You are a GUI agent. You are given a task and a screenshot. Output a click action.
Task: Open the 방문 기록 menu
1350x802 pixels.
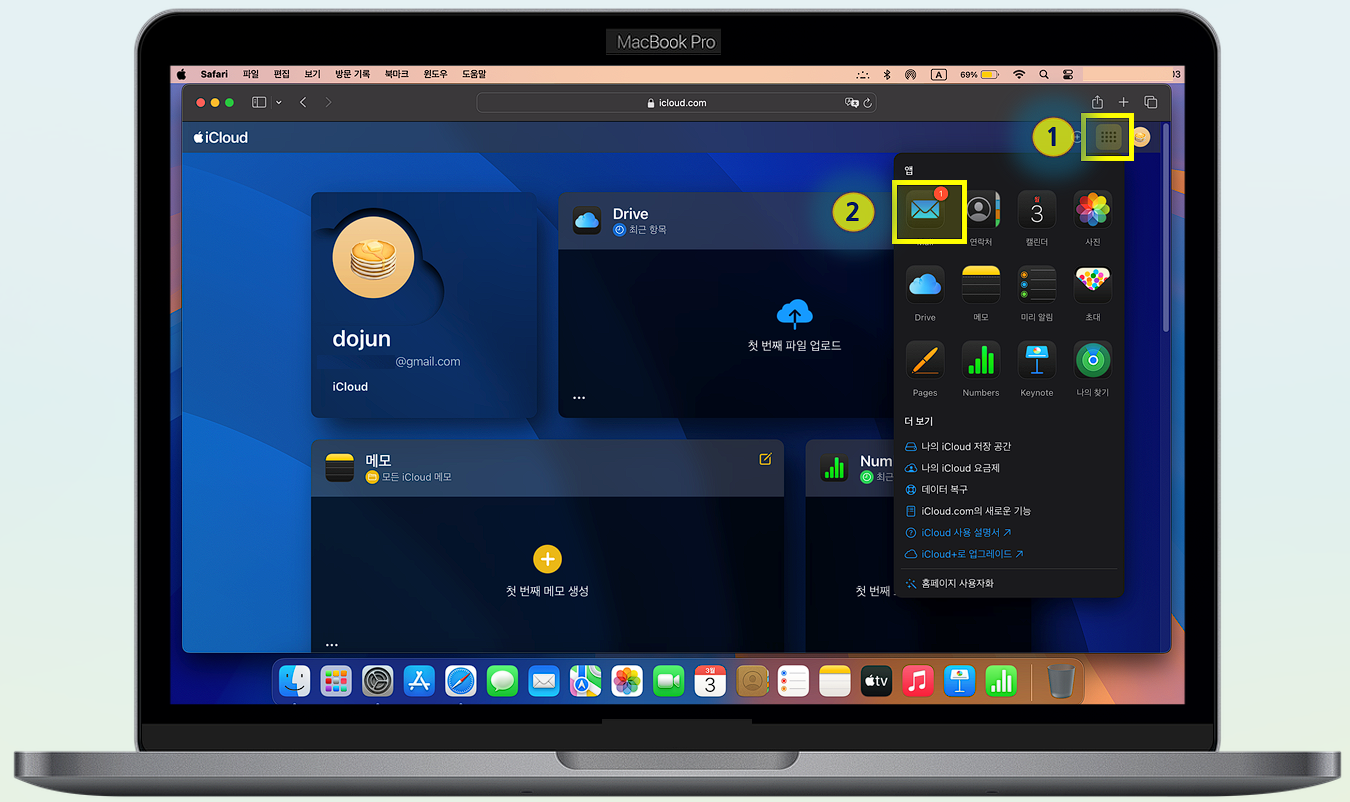click(x=352, y=74)
